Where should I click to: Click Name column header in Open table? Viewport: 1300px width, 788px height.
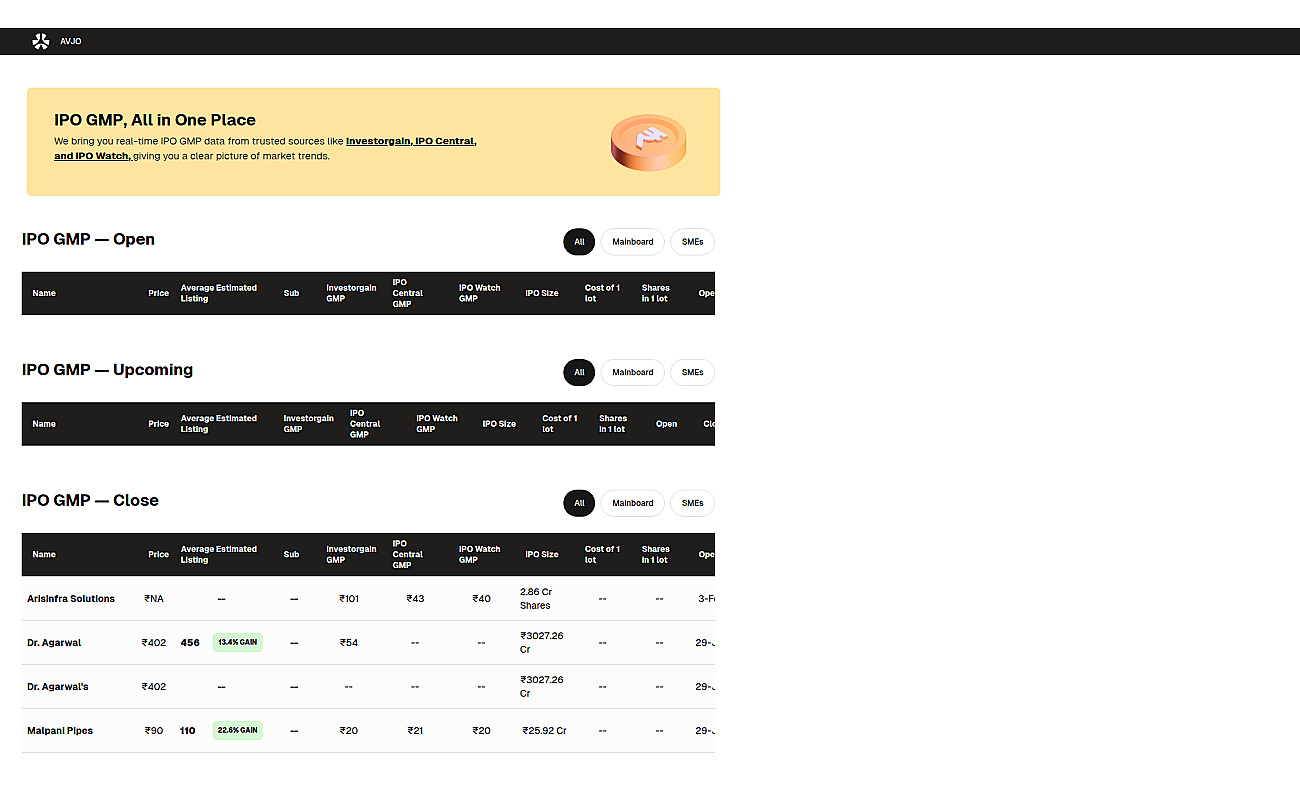(44, 293)
